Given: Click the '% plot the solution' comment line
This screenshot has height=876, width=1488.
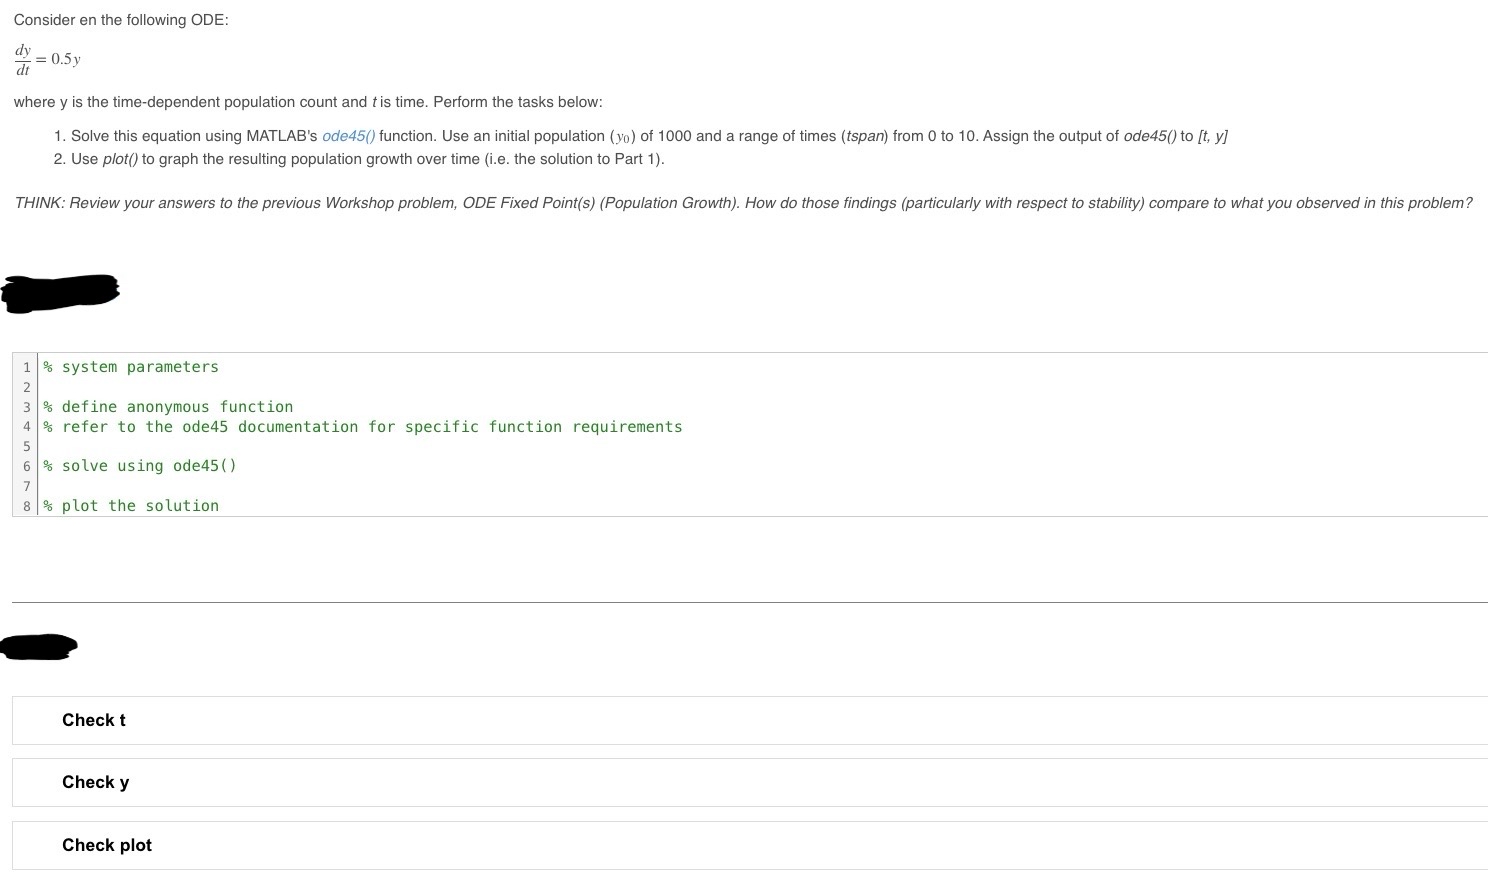Looking at the screenshot, I should coord(131,505).
